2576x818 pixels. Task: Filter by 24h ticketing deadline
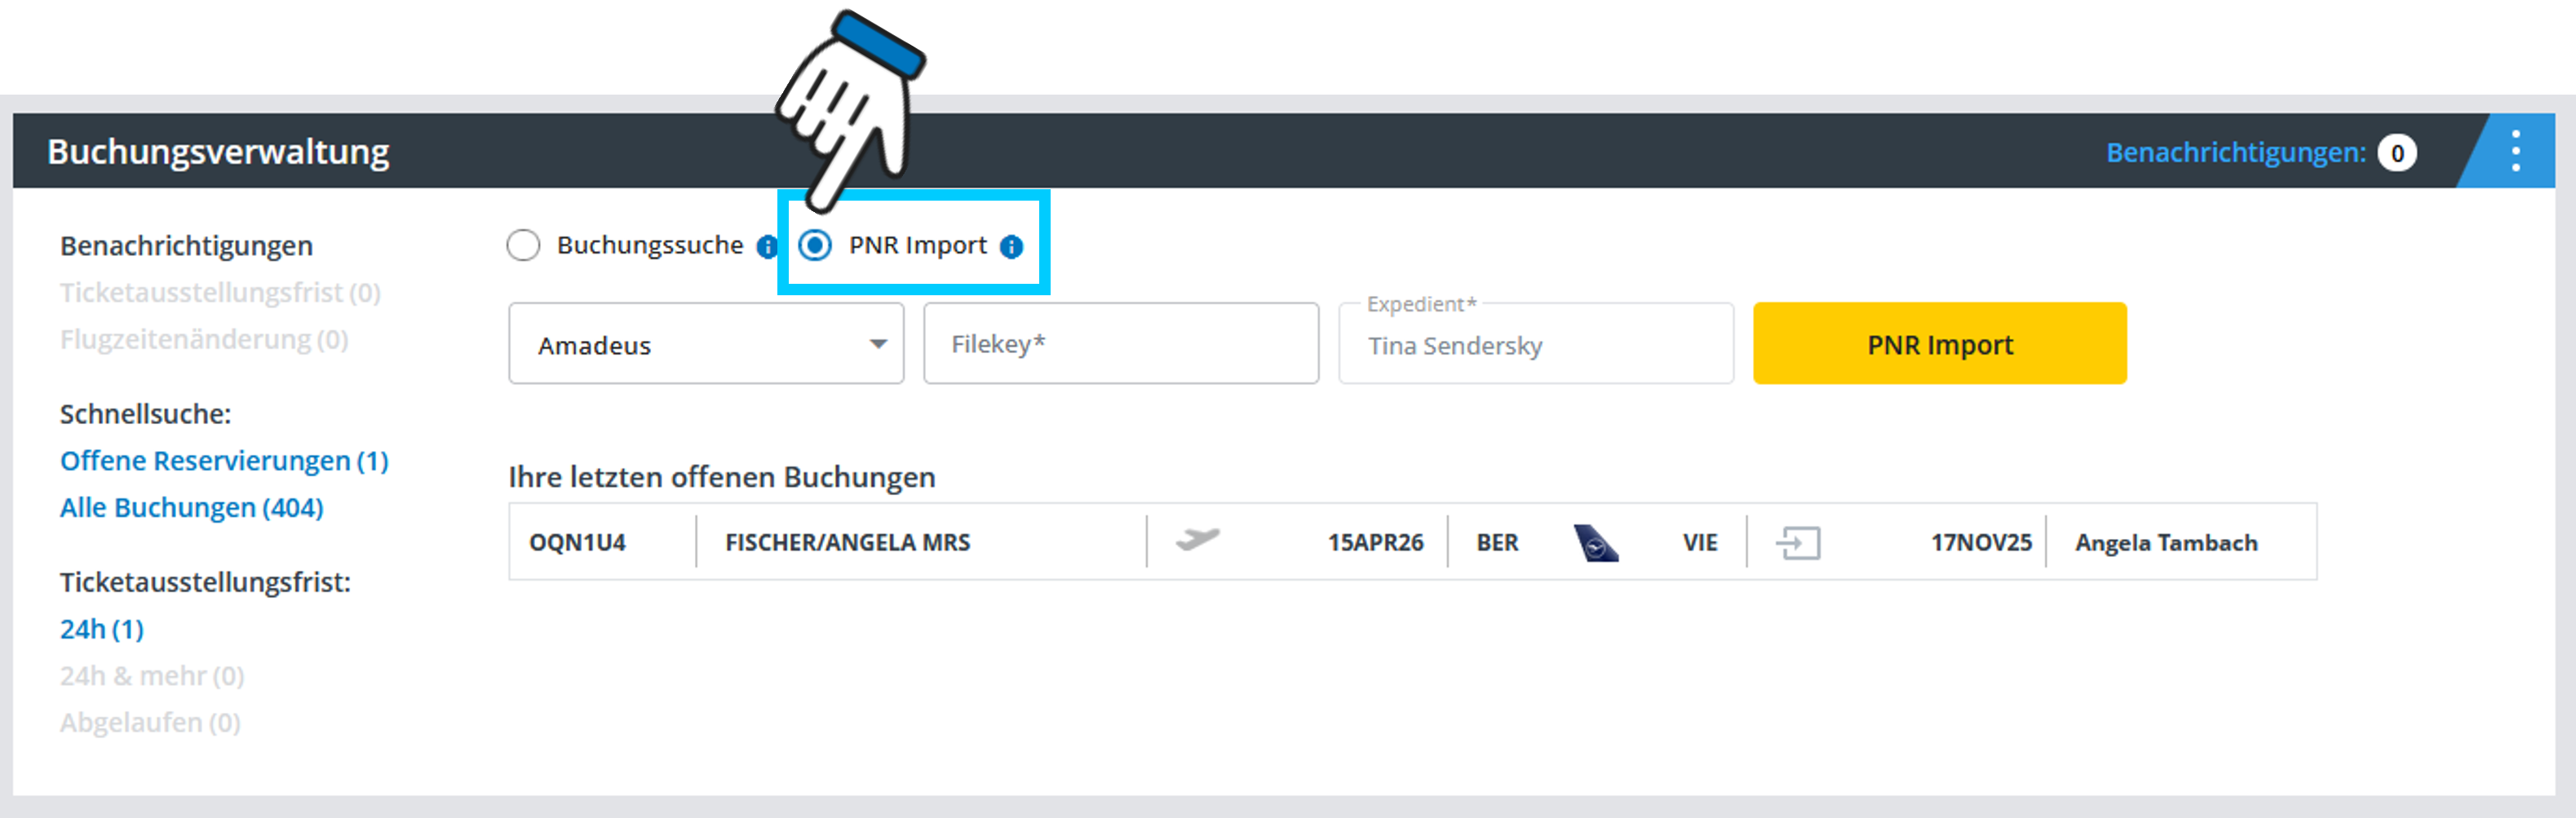click(x=102, y=629)
